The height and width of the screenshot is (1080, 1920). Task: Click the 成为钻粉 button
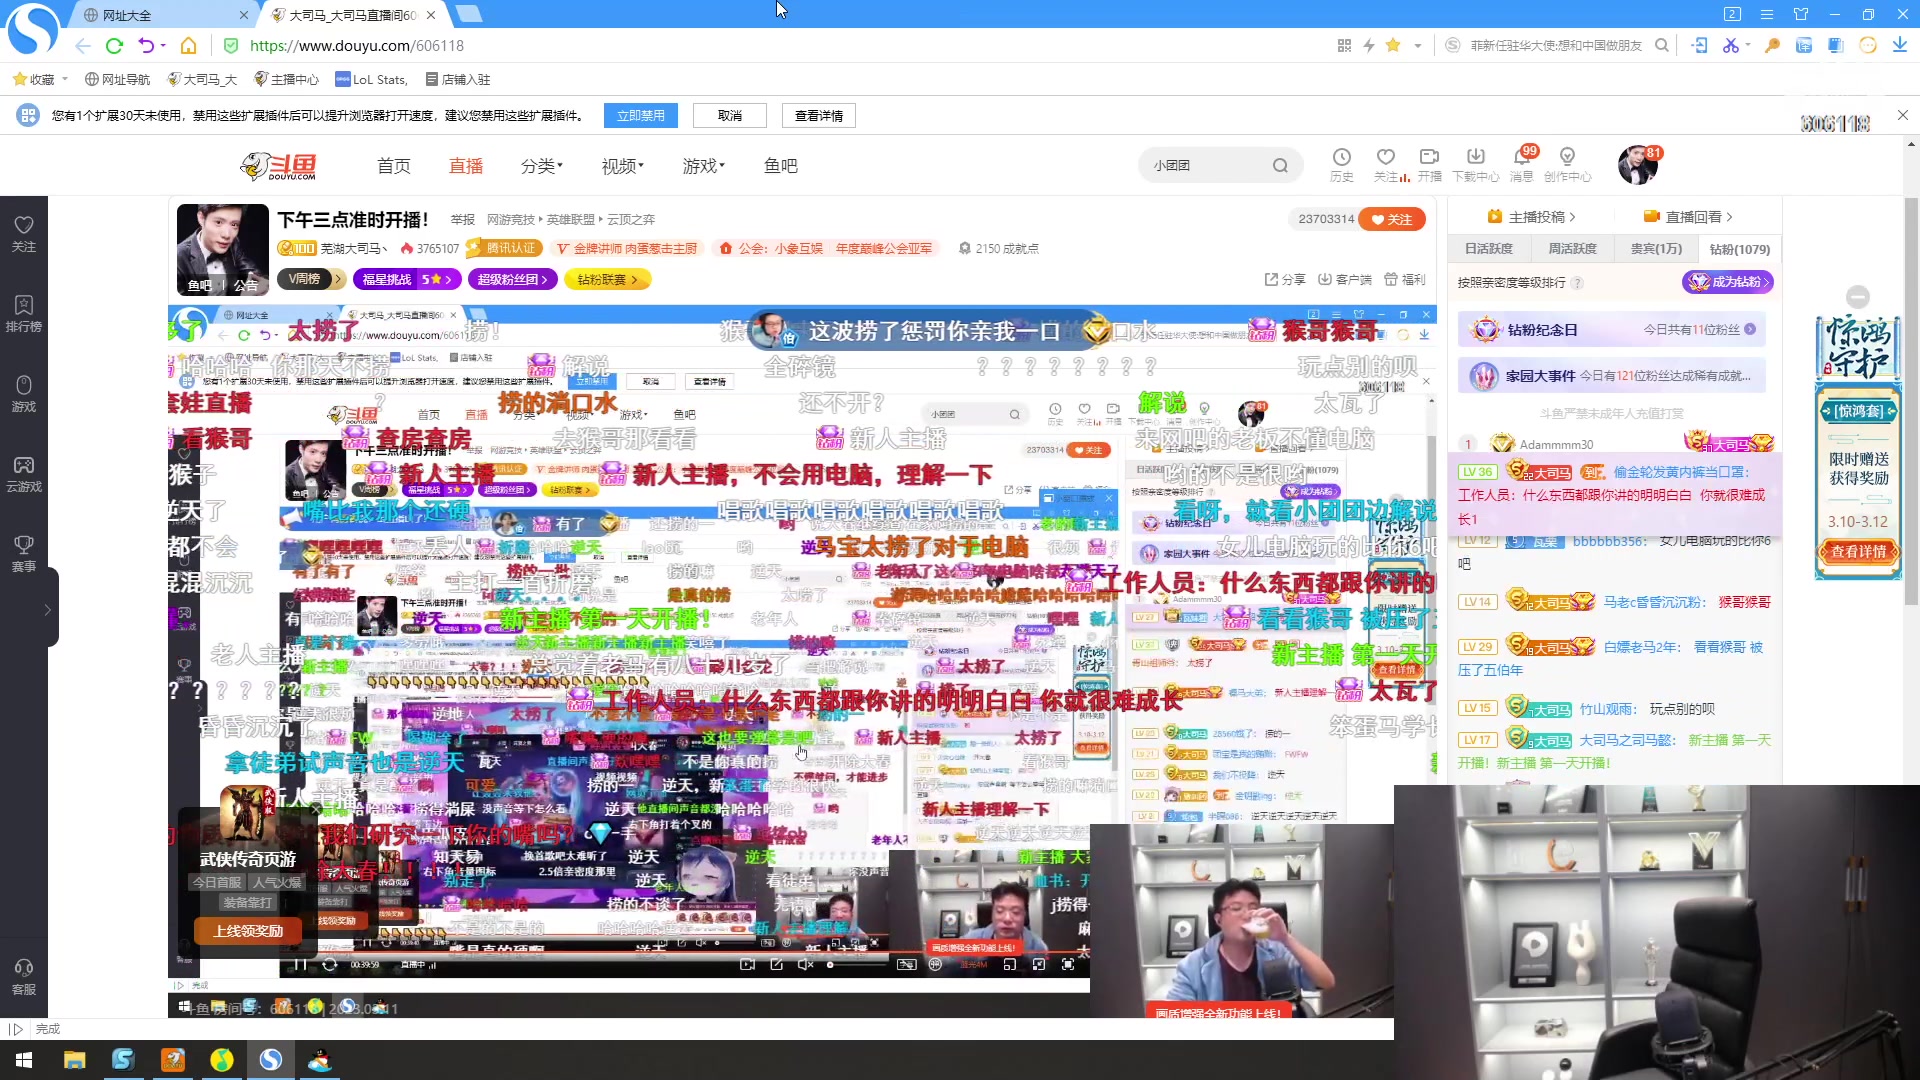click(1728, 282)
